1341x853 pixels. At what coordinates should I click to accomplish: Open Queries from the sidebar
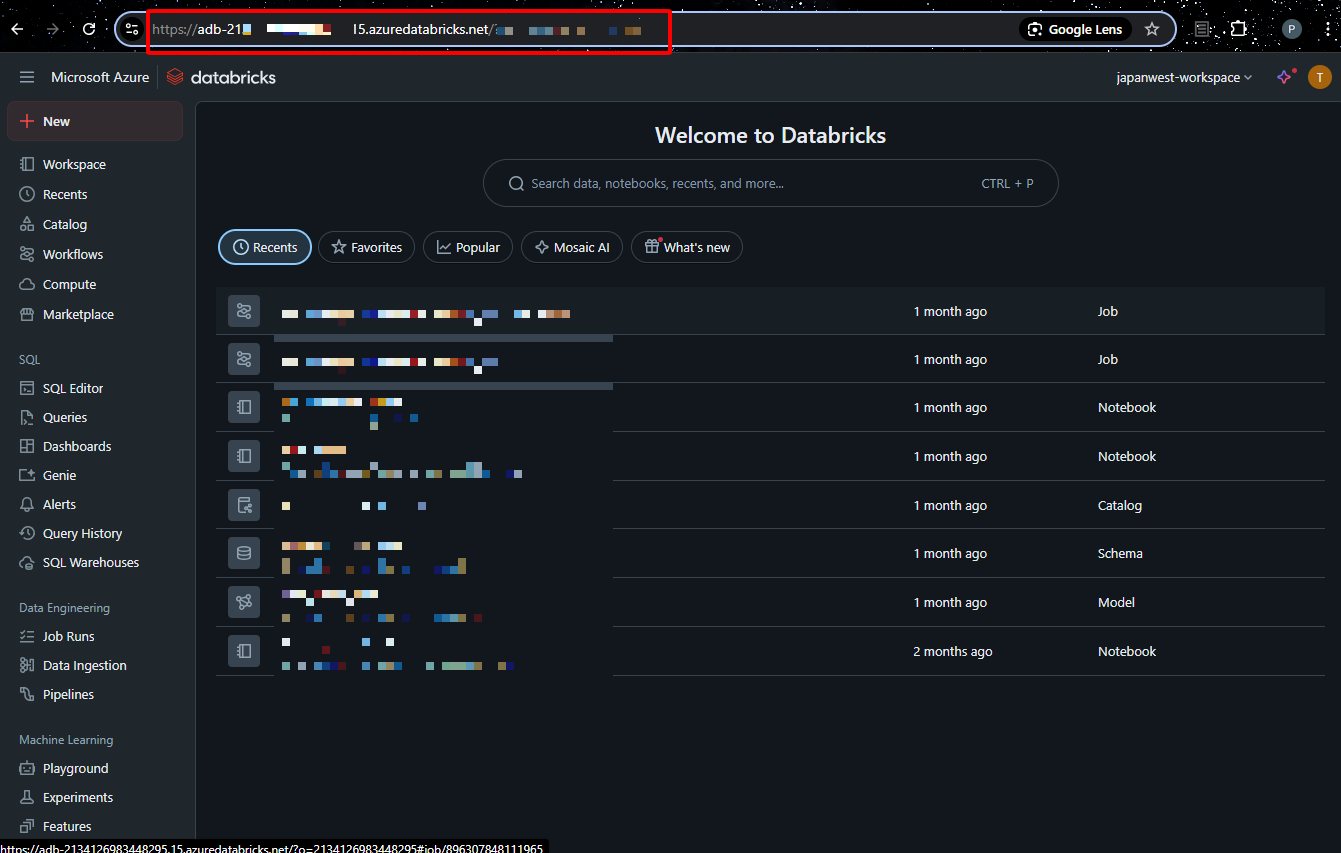point(65,417)
